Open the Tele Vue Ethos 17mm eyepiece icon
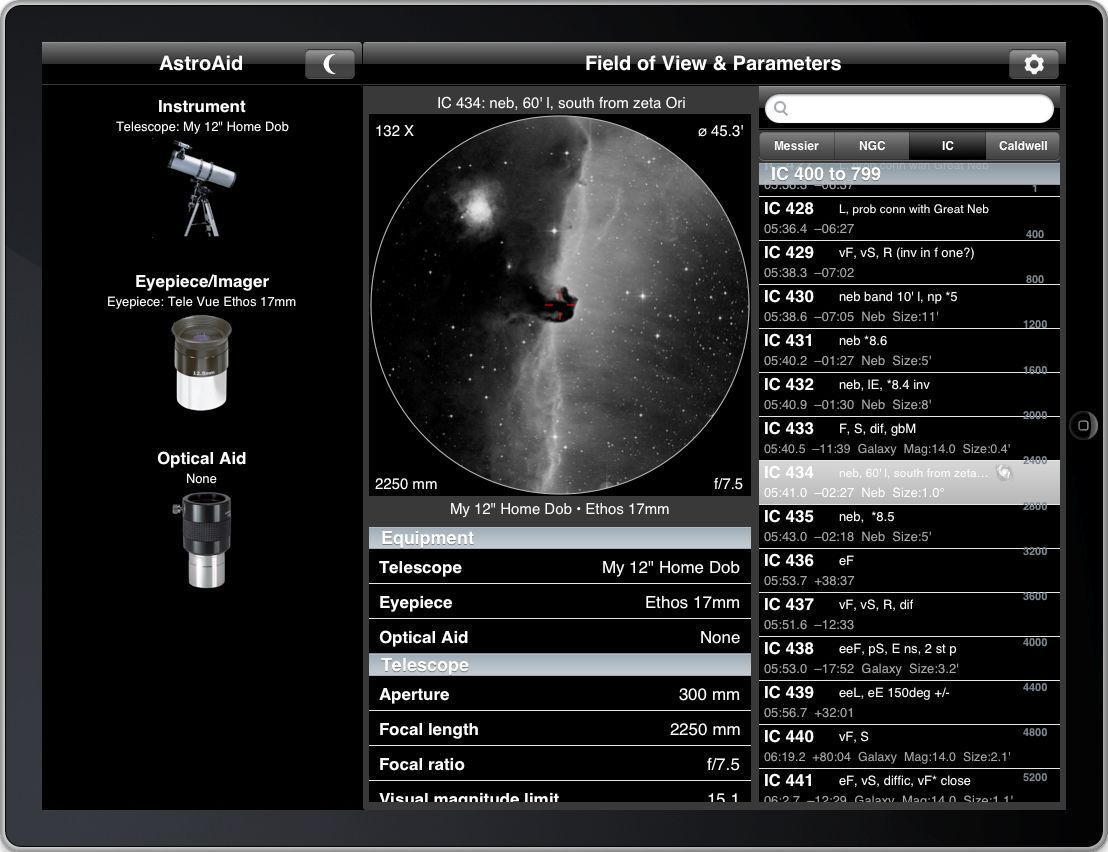 pyautogui.click(x=201, y=363)
